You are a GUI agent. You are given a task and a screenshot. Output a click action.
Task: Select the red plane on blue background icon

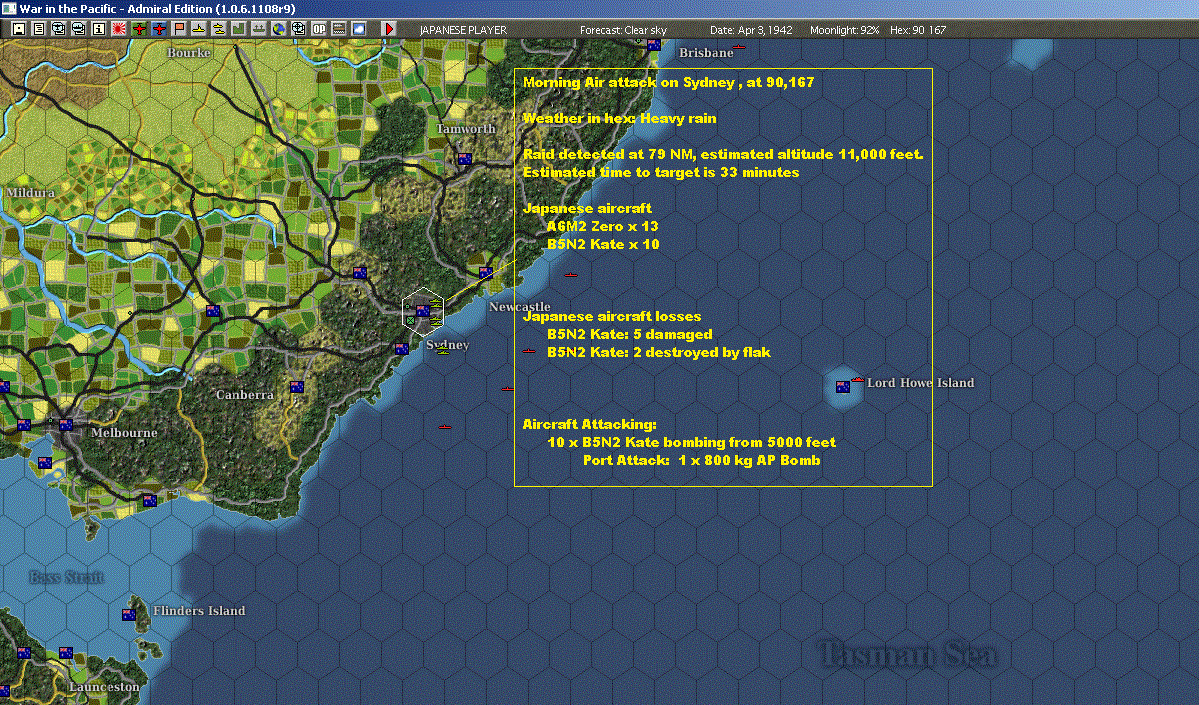coord(158,29)
